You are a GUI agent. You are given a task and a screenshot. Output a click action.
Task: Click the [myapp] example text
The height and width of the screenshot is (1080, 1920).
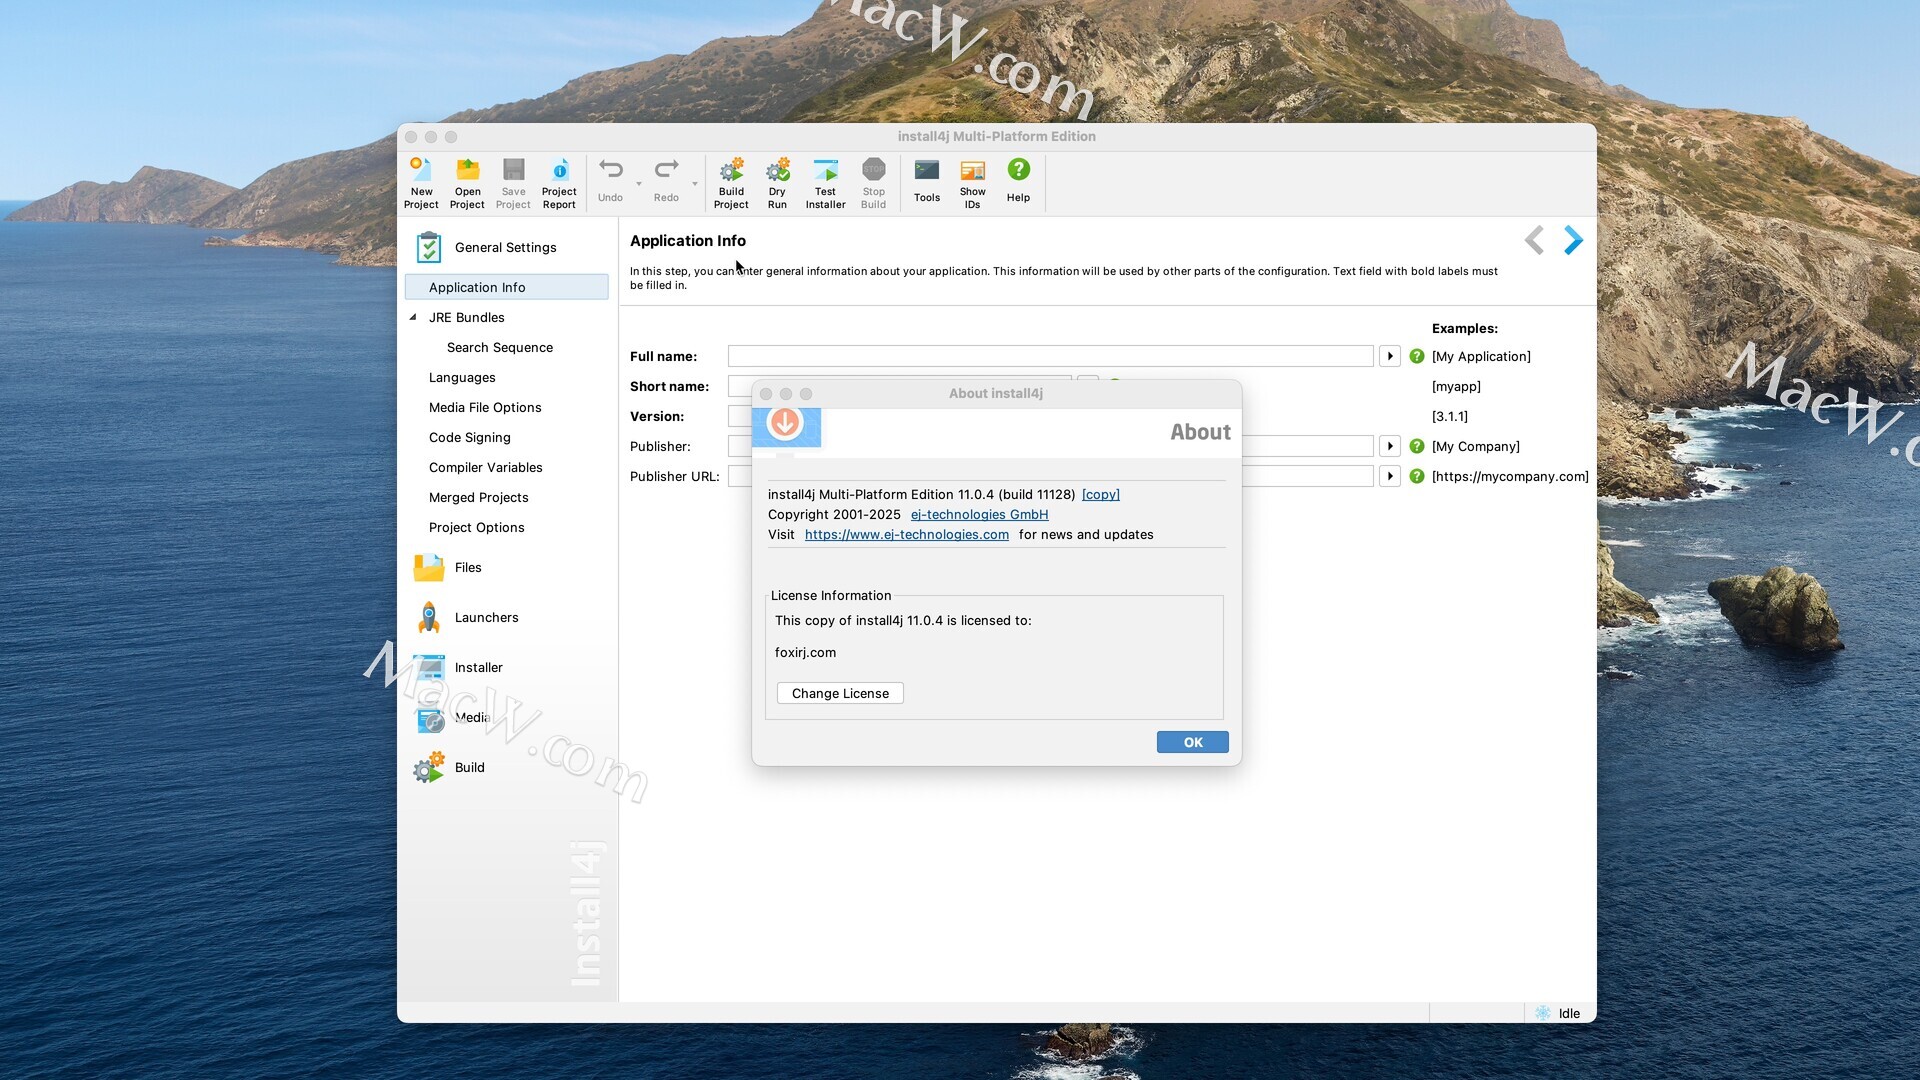(x=1456, y=386)
